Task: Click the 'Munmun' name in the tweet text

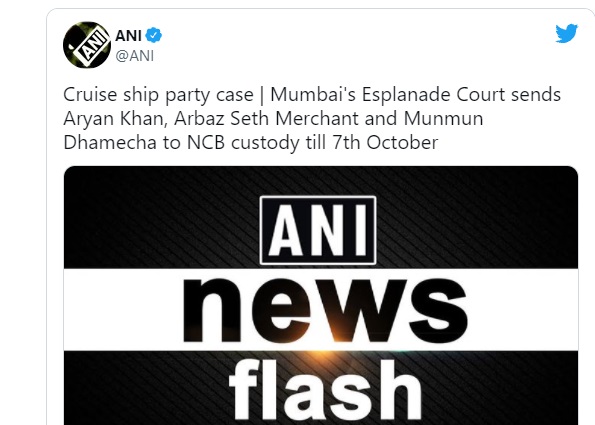Action: coord(443,119)
